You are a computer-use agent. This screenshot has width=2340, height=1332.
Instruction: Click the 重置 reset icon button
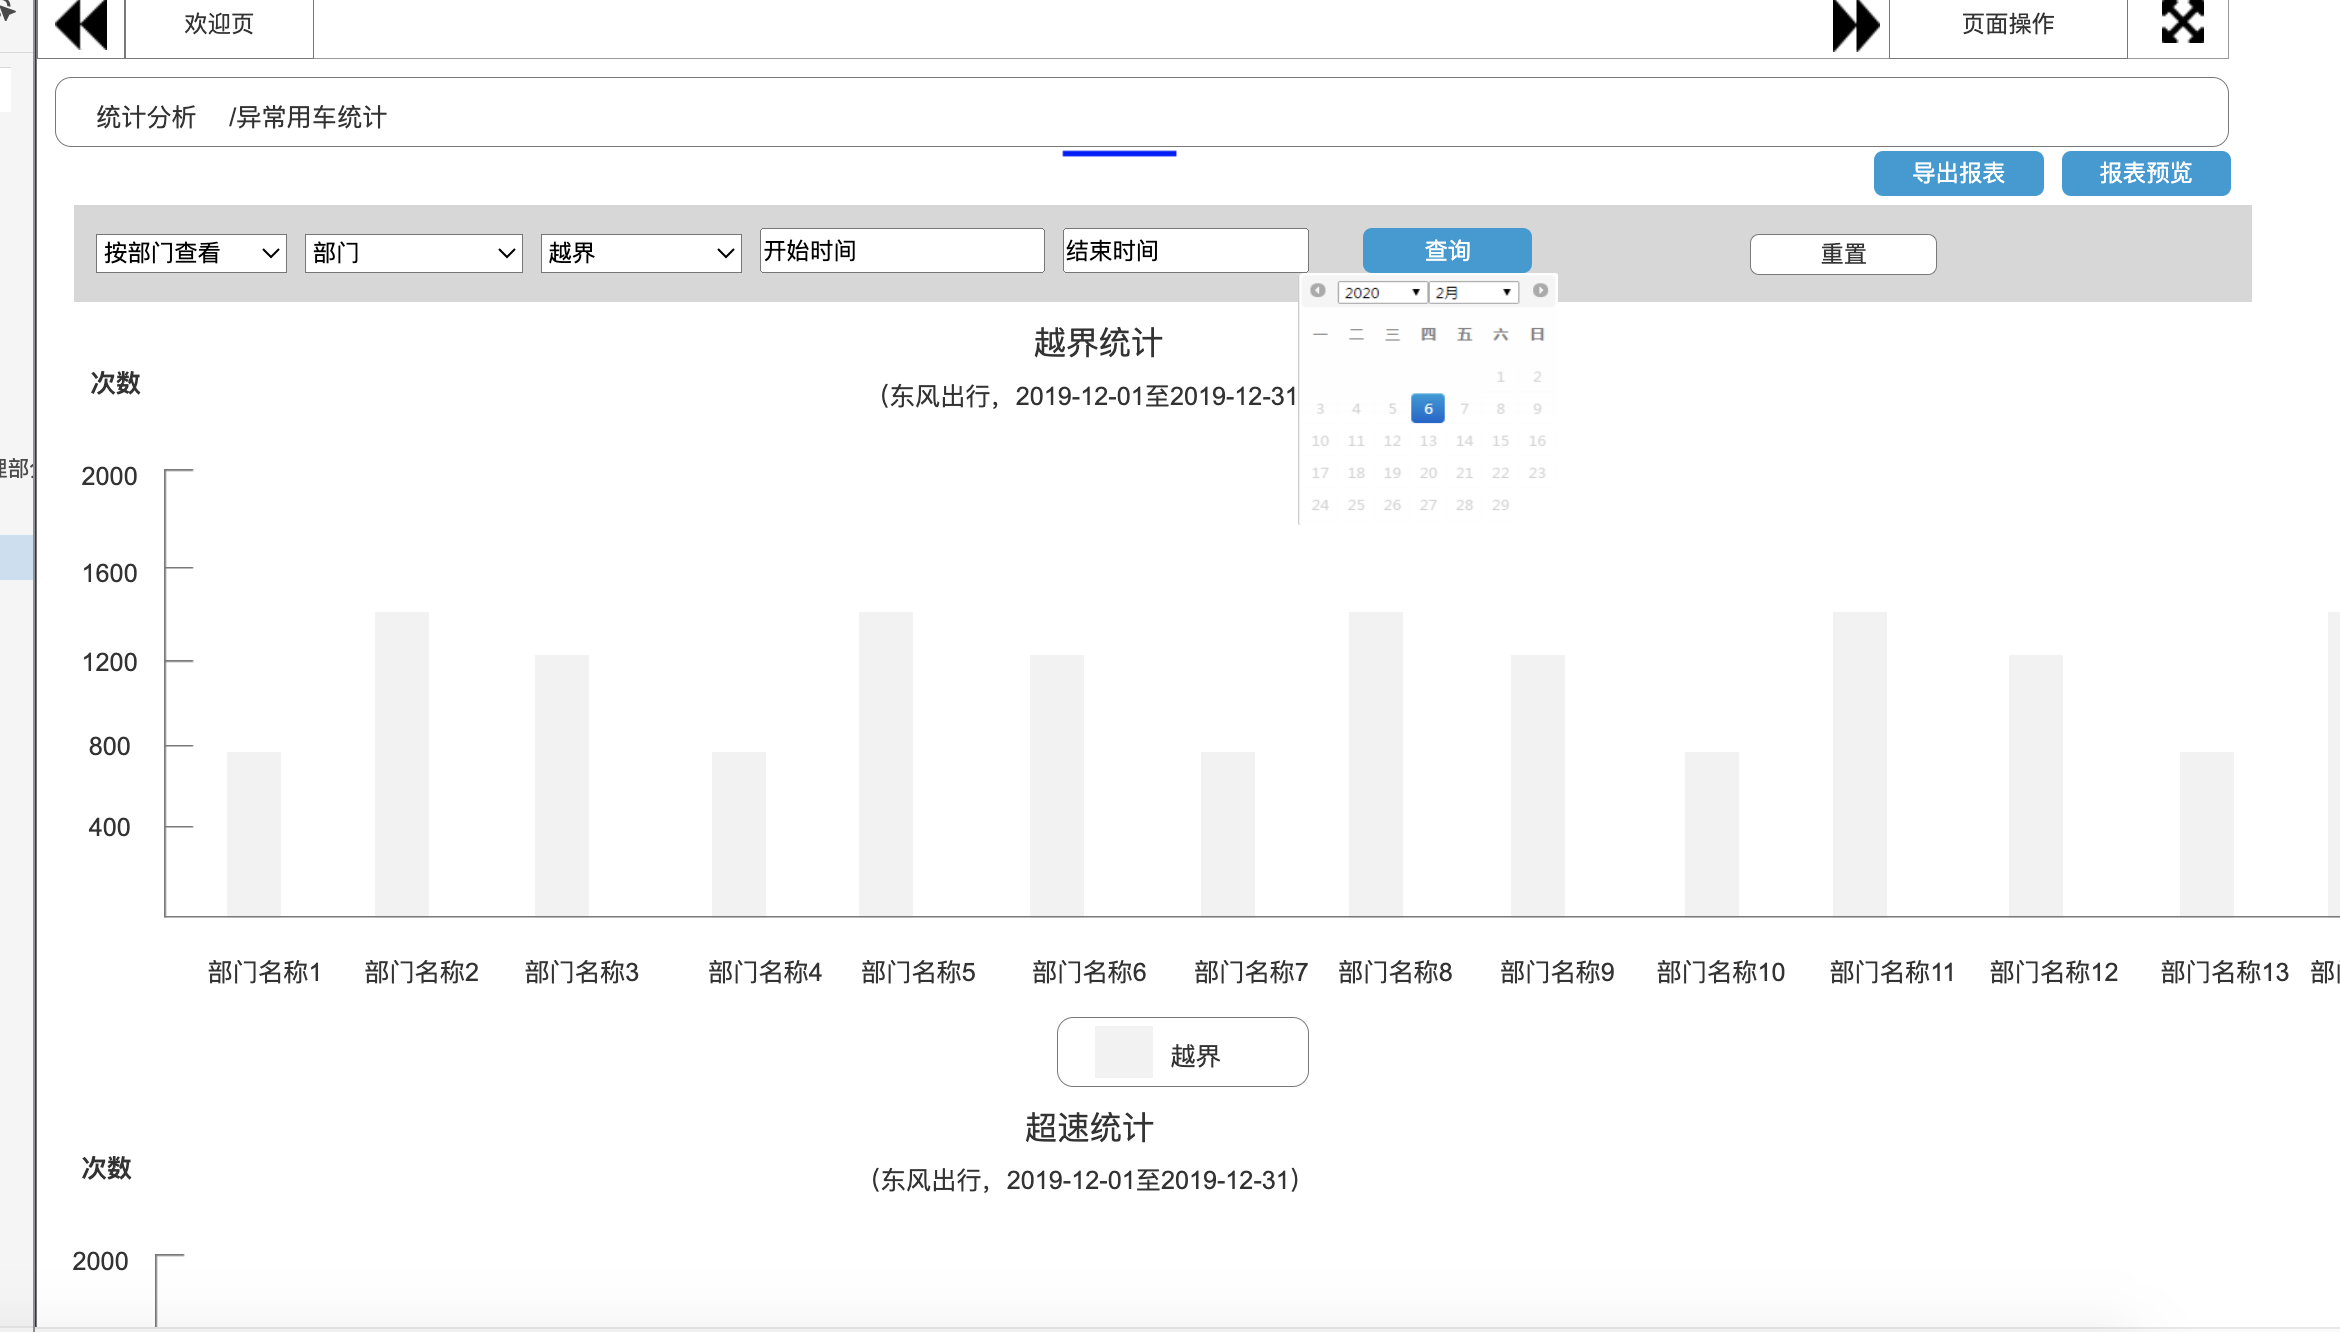[1843, 251]
